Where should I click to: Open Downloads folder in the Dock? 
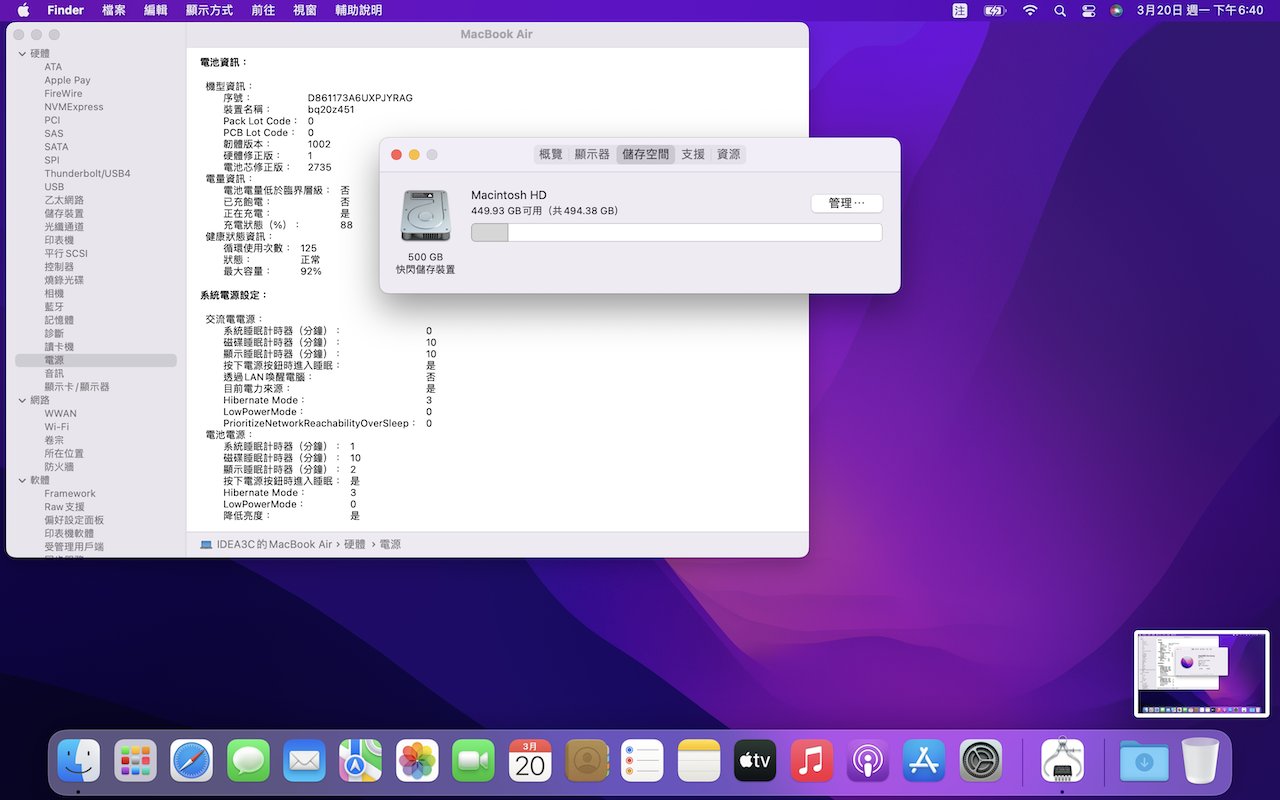coord(1144,761)
